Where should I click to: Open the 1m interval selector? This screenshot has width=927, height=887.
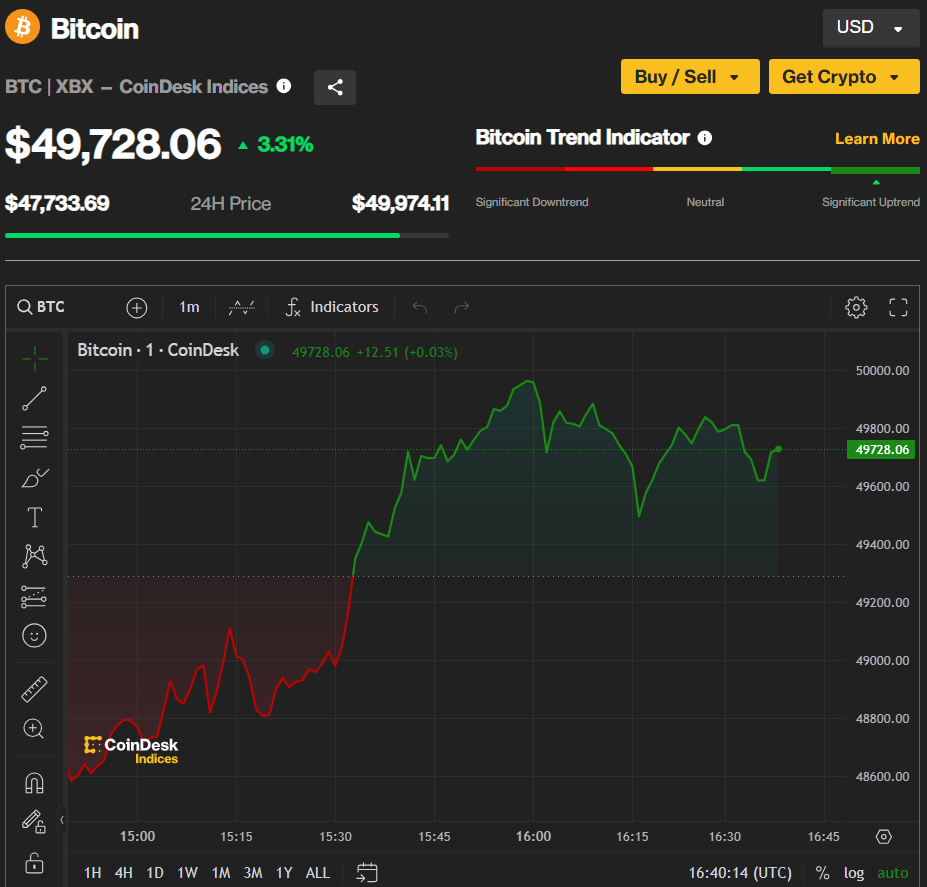[x=189, y=307]
